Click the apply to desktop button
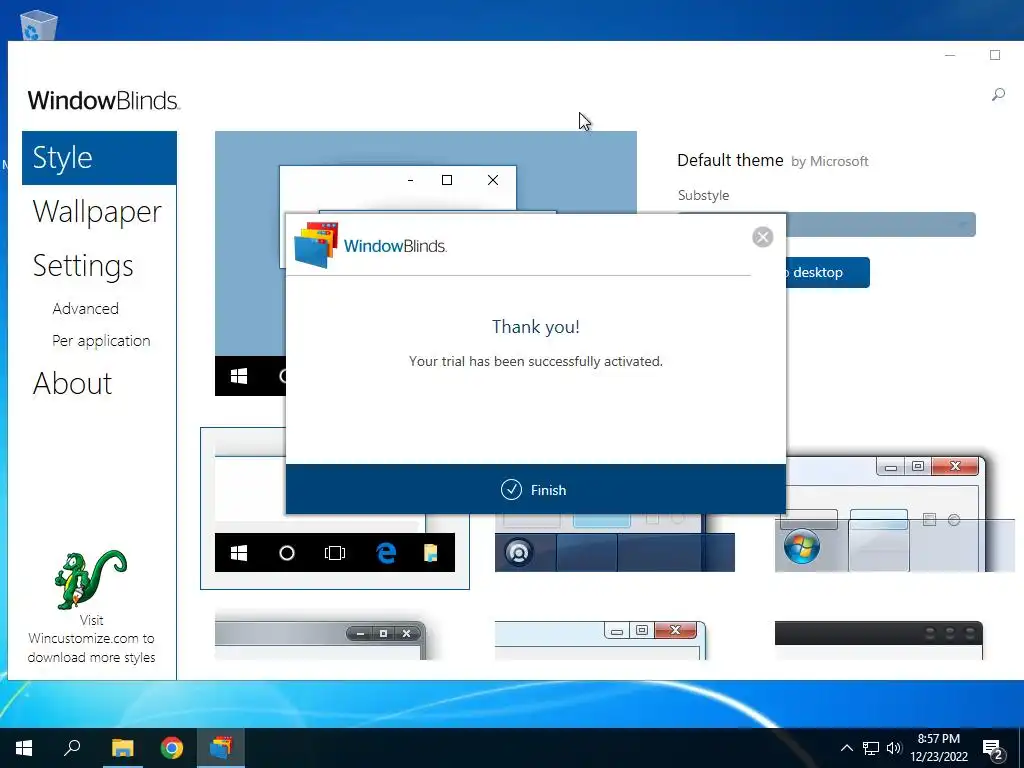1024x768 pixels. tap(828, 272)
